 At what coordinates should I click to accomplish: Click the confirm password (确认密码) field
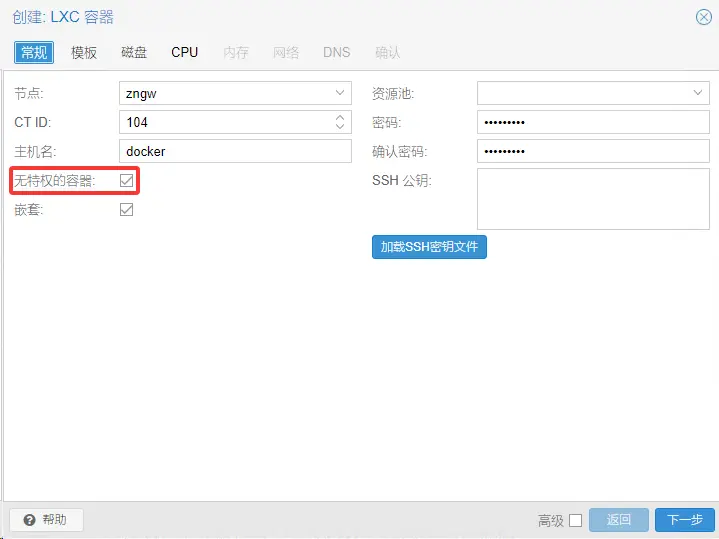(x=592, y=151)
